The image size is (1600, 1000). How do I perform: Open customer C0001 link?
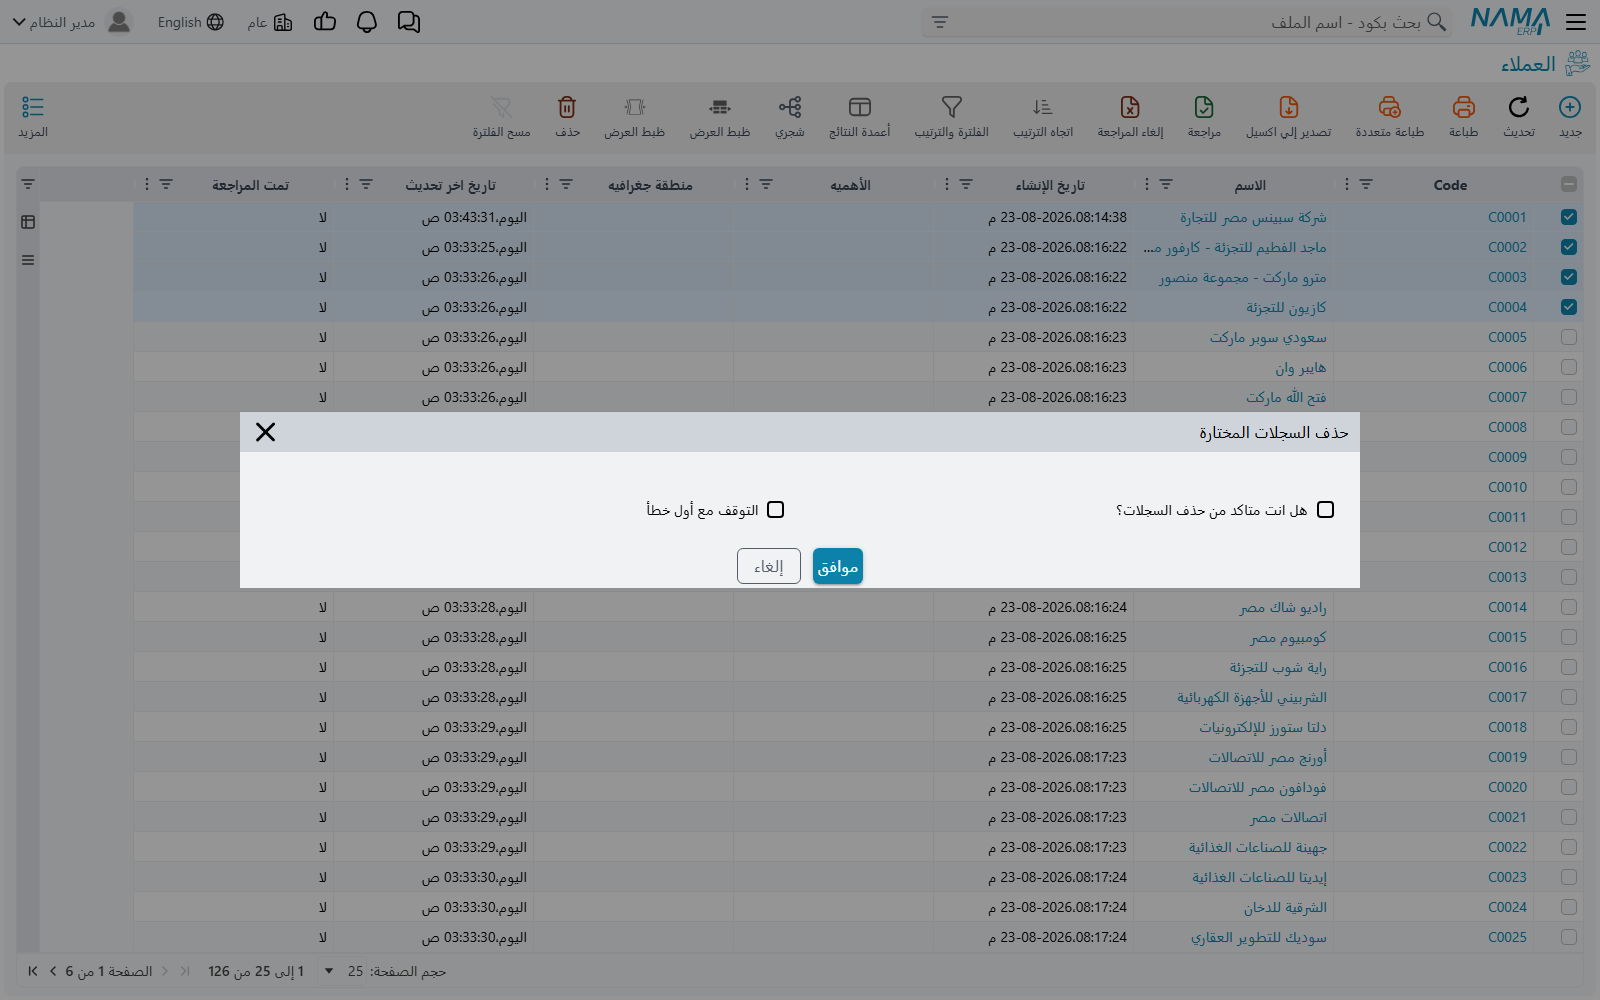click(1507, 217)
